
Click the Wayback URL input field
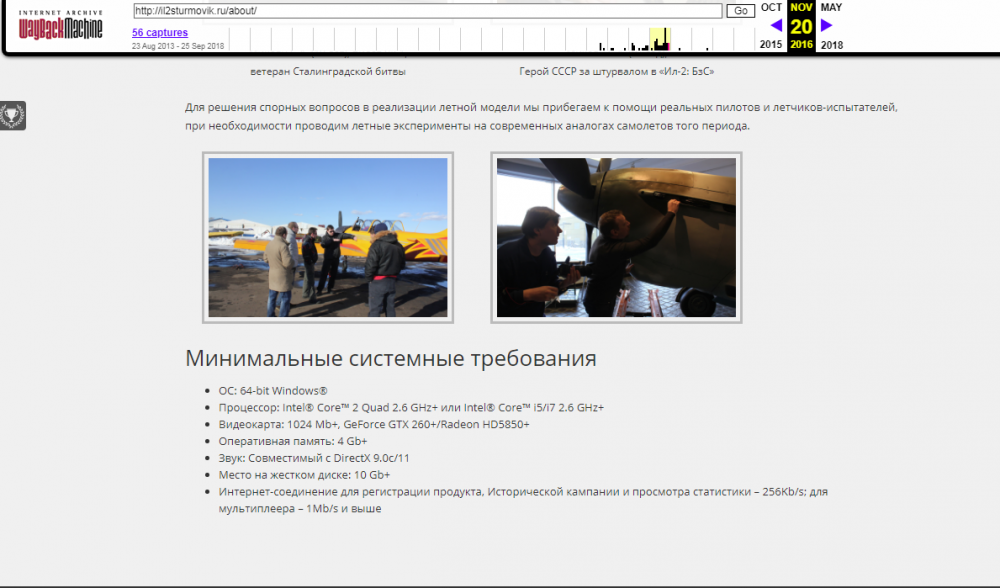coord(428,11)
